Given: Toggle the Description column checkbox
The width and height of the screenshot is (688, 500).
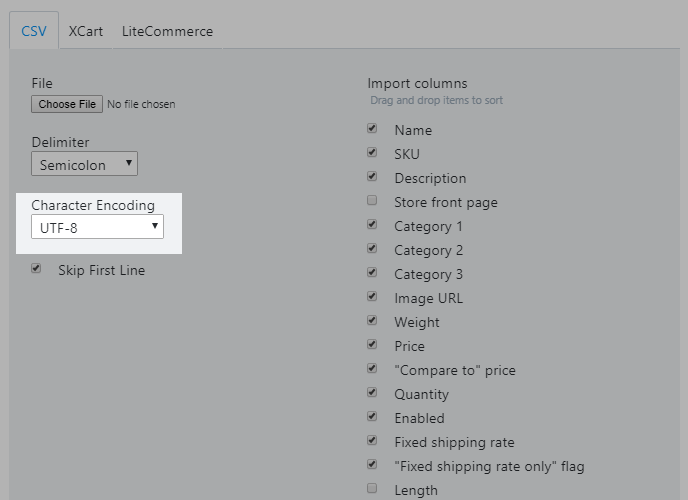Looking at the screenshot, I should click(373, 177).
